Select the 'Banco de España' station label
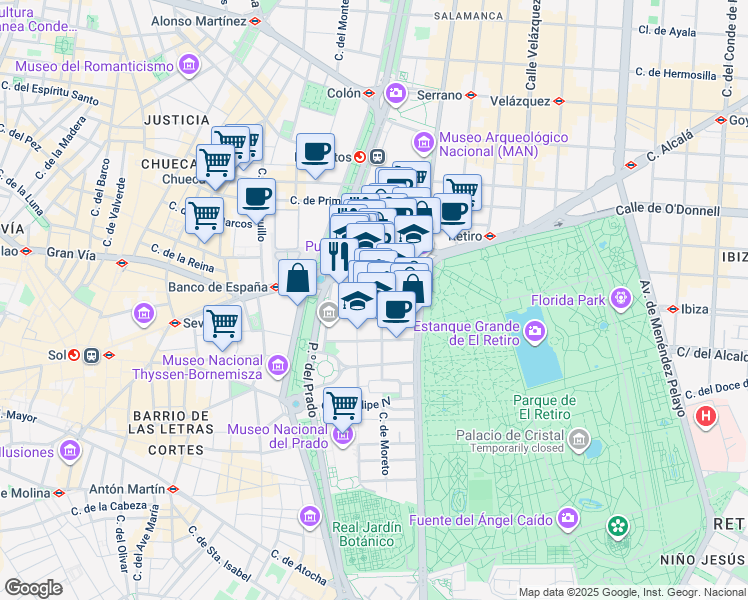 218,287
